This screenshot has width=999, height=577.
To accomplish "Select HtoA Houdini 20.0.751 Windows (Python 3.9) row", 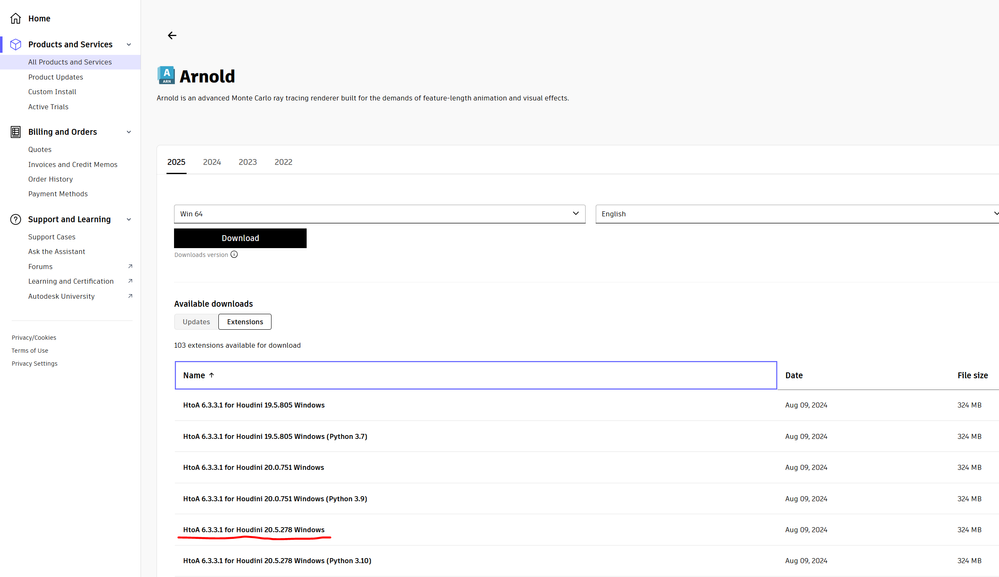I will tap(275, 499).
